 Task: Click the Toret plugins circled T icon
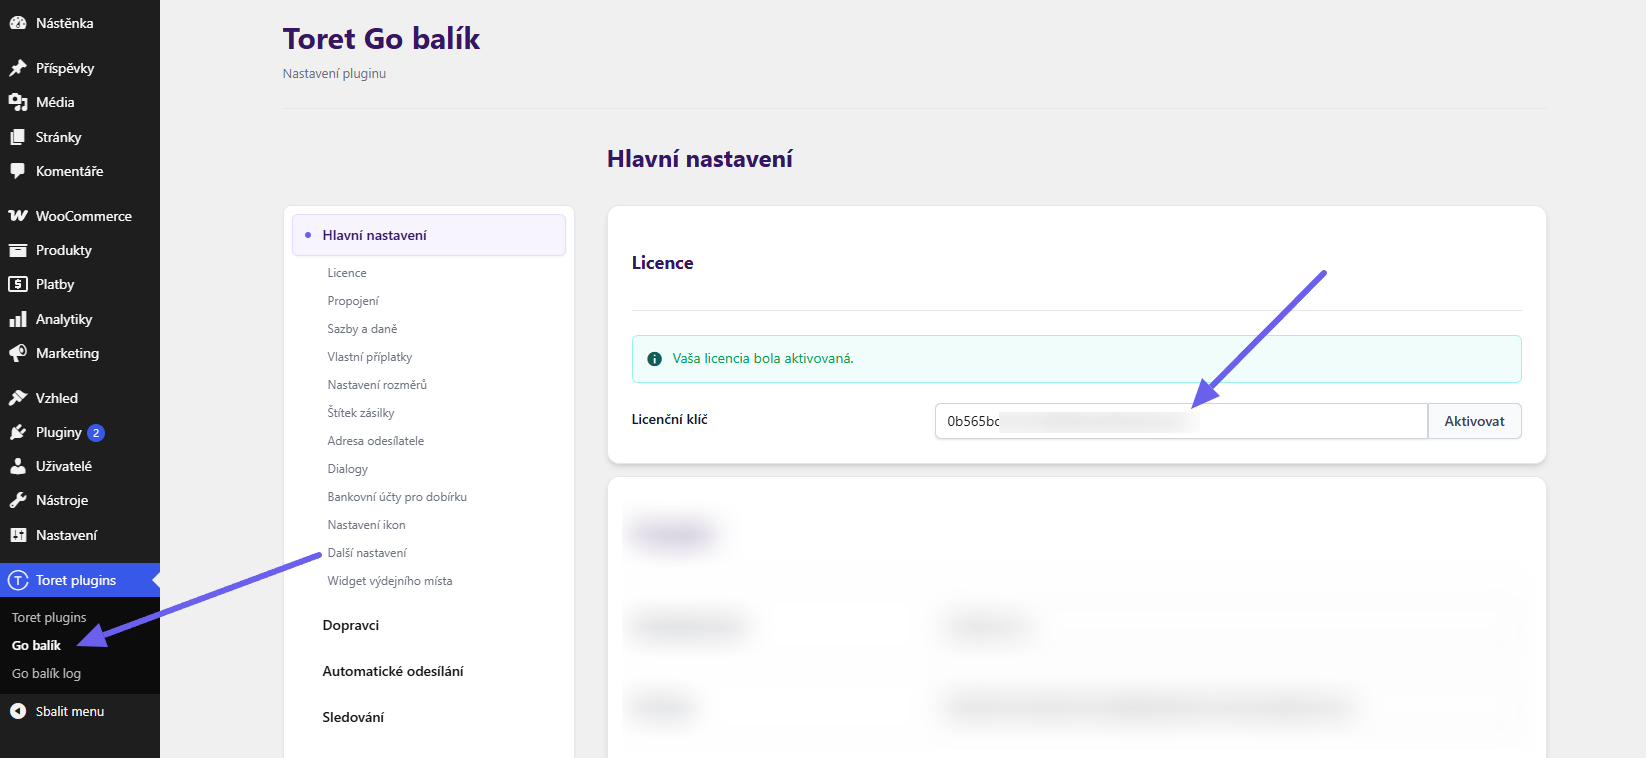[18, 580]
